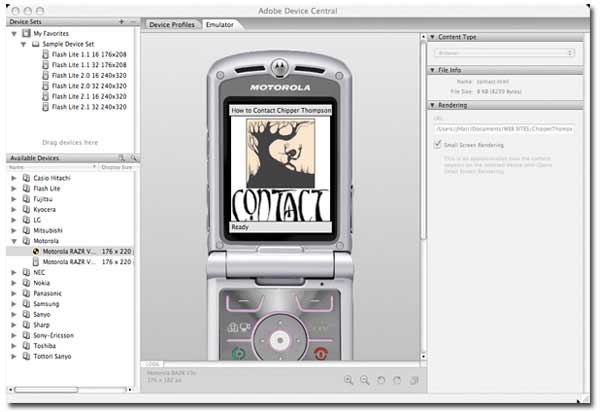Viewport: 600px width, 412px height.
Task: Rotate the emulator device clockwise
Action: pyautogui.click(x=397, y=380)
